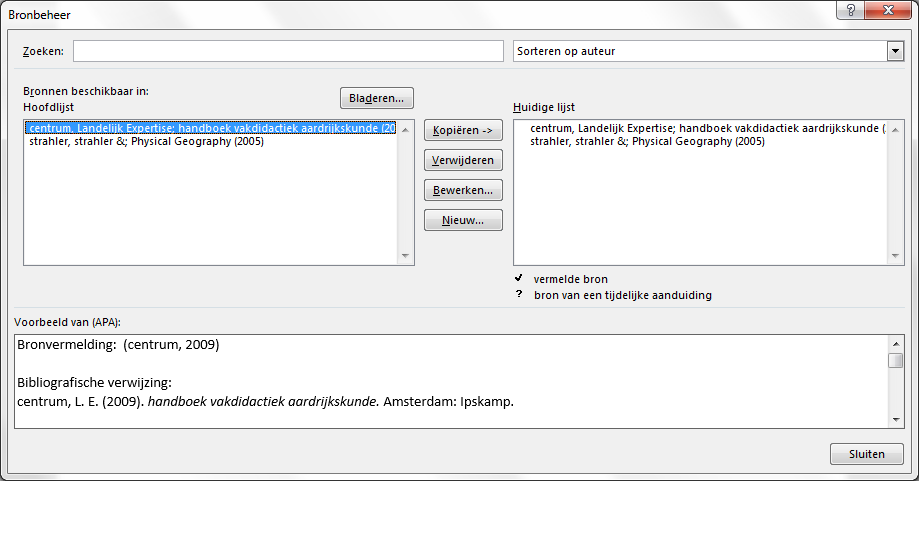Click Hoofdlijst scrollbar down arrow
Viewport: 919px width, 533px height.
pos(405,256)
